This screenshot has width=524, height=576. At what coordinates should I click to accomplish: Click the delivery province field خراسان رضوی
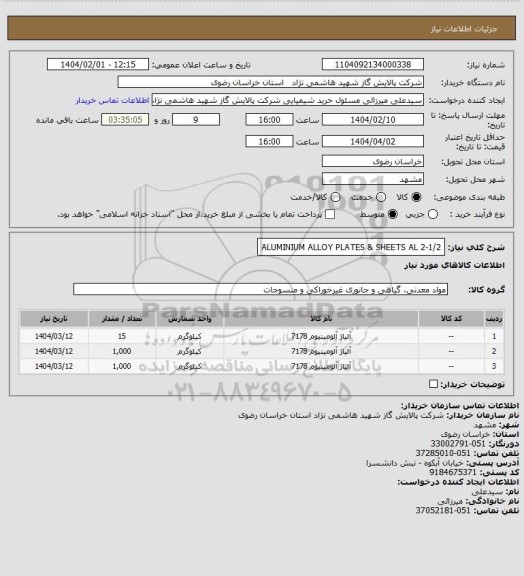(373, 161)
